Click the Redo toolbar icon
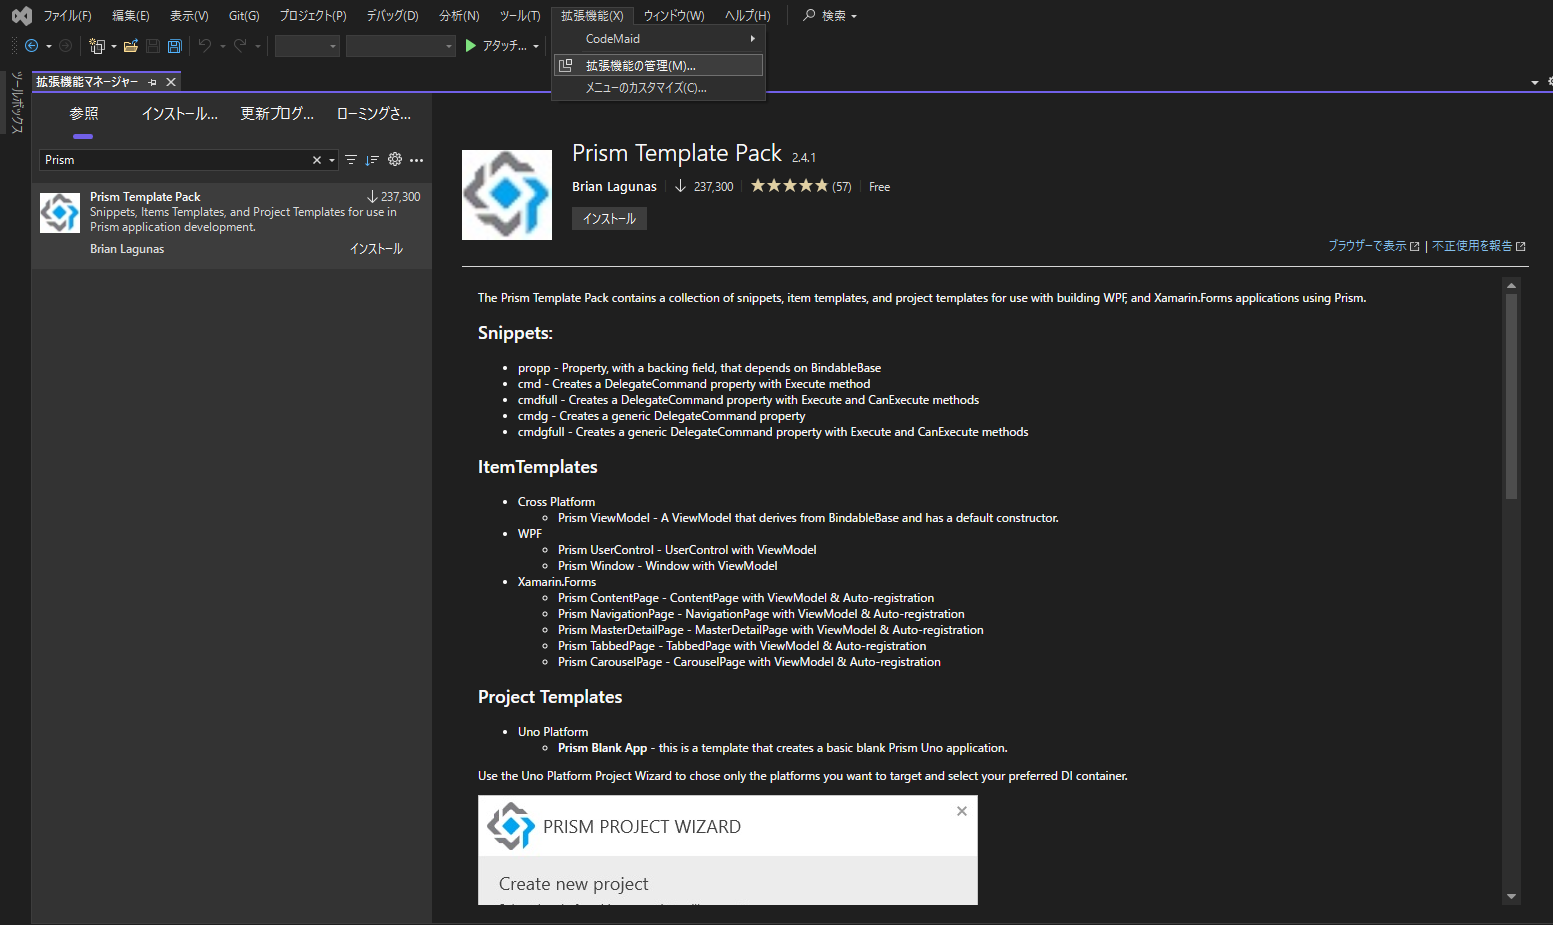The width and height of the screenshot is (1553, 925). coord(240,46)
